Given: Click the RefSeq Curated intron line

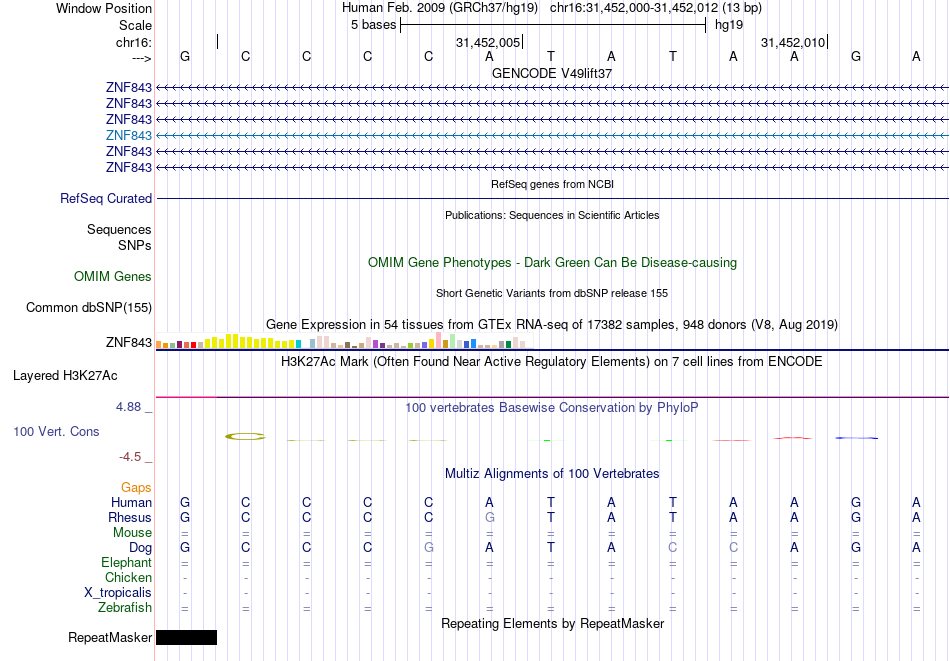Looking at the screenshot, I should click(x=552, y=199).
